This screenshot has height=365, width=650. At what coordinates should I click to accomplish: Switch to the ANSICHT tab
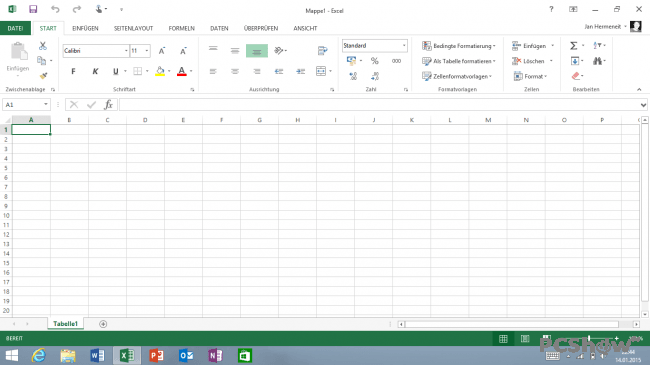coord(305,28)
